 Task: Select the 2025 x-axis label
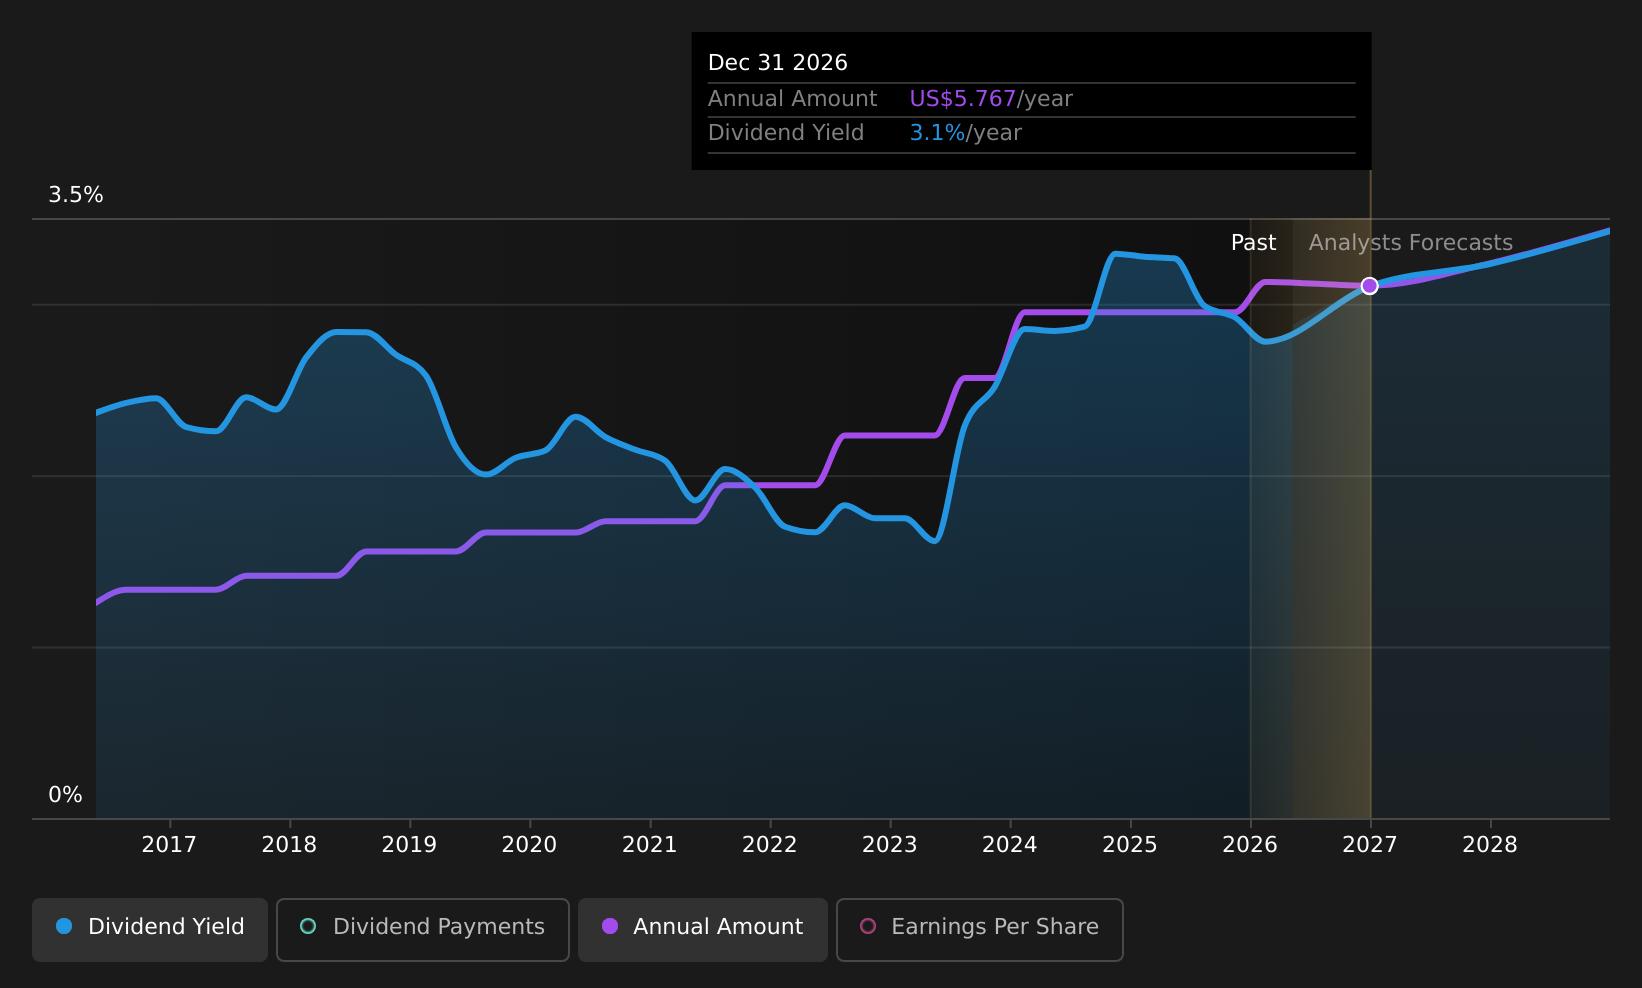[x=1129, y=845]
